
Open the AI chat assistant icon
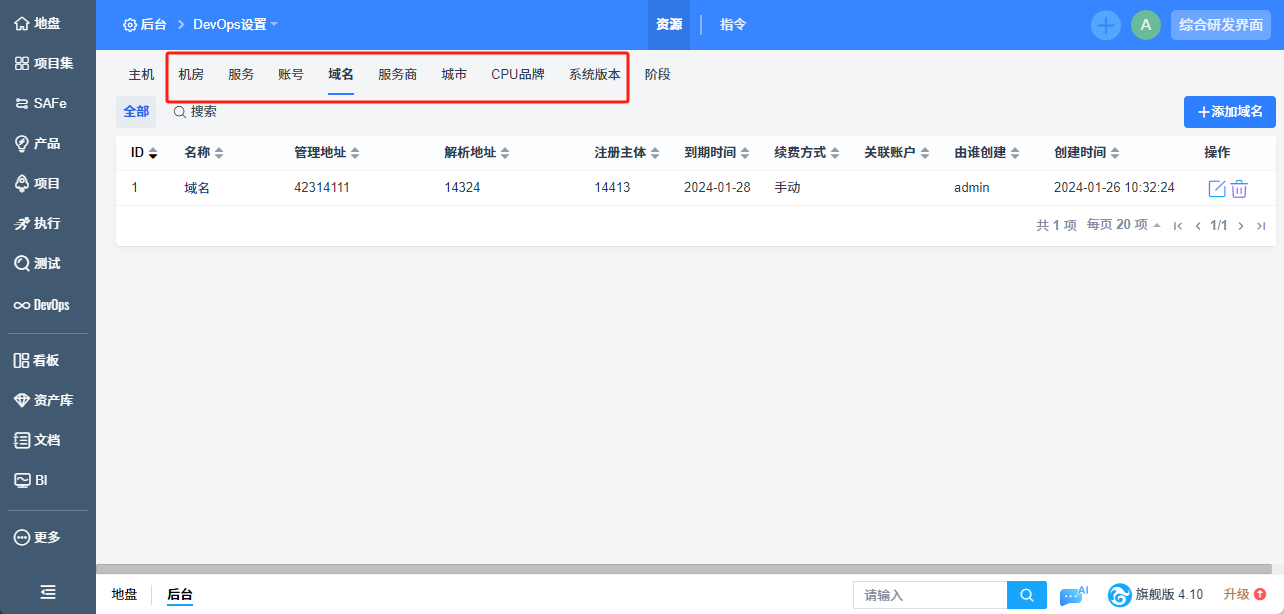pyautogui.click(x=1073, y=595)
